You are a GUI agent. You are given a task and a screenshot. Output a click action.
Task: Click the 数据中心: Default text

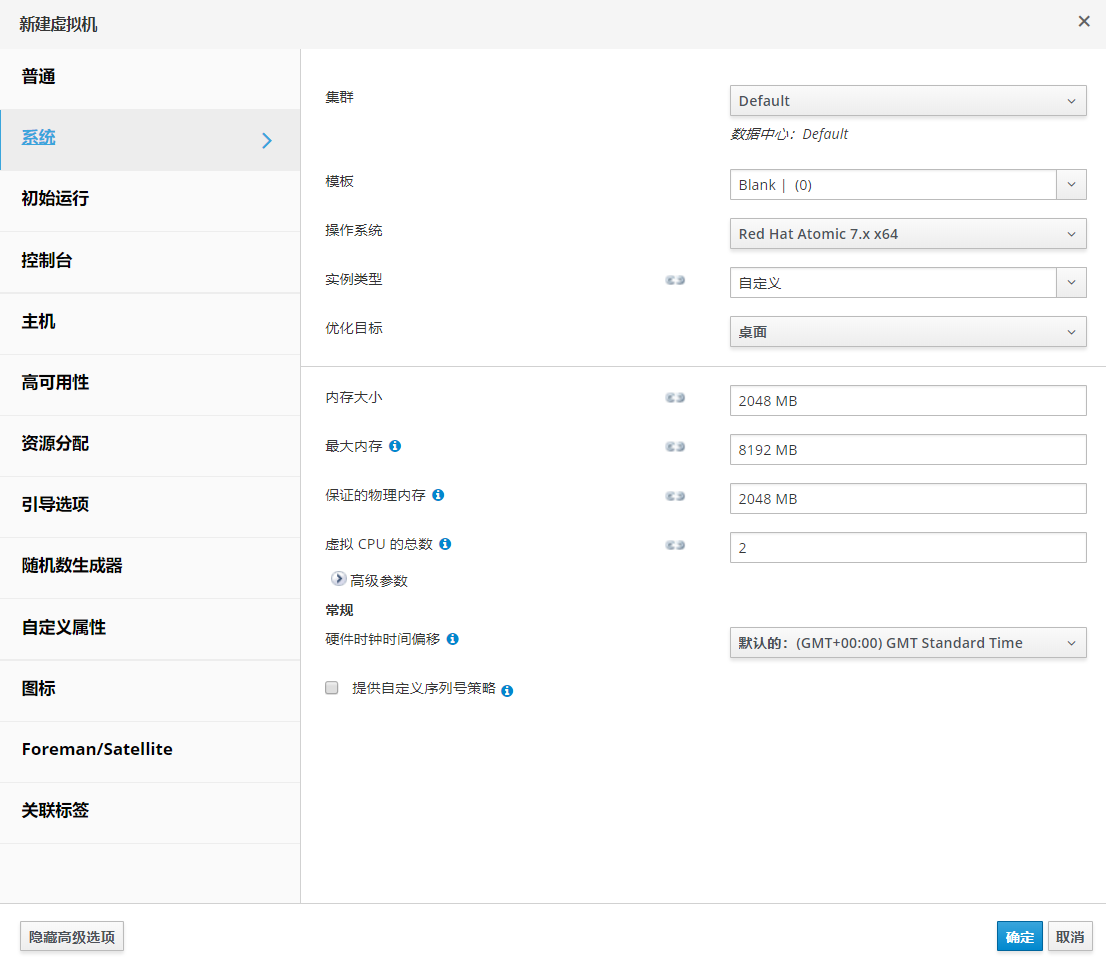coord(789,134)
